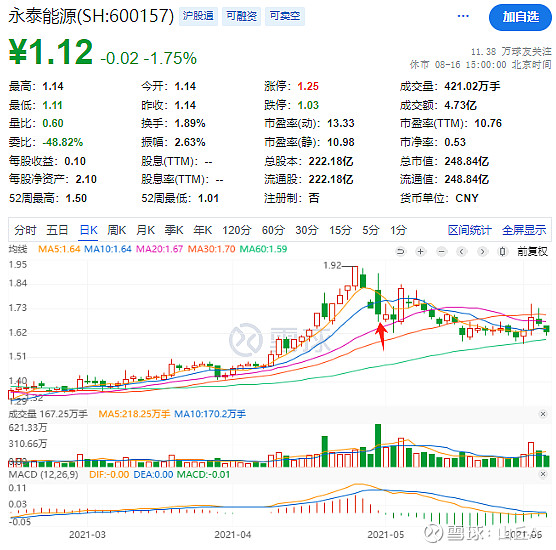Zoom out chart with minus icon
The image size is (556, 550).
tap(441, 252)
